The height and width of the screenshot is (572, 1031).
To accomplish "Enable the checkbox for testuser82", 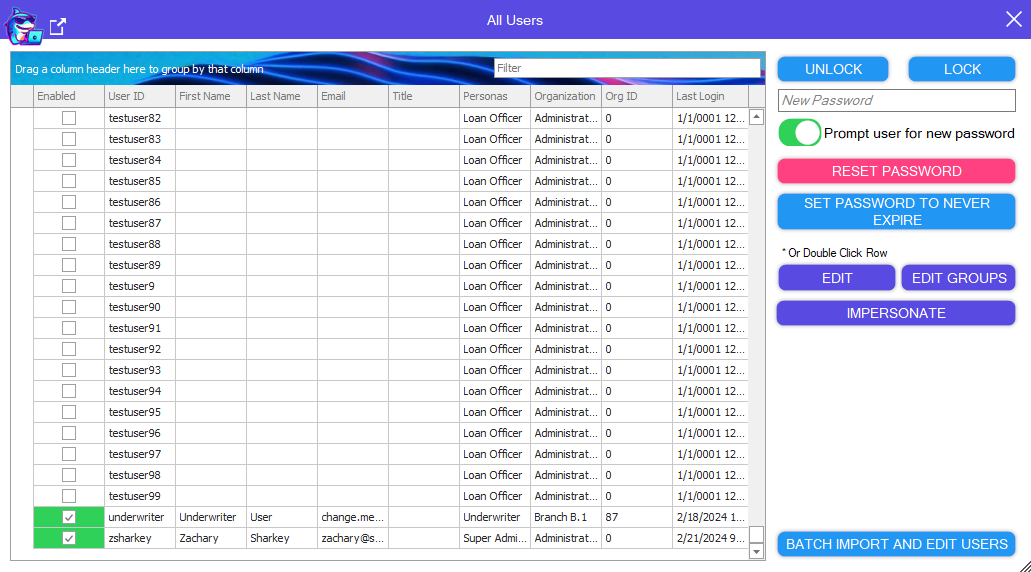I will click(x=69, y=118).
